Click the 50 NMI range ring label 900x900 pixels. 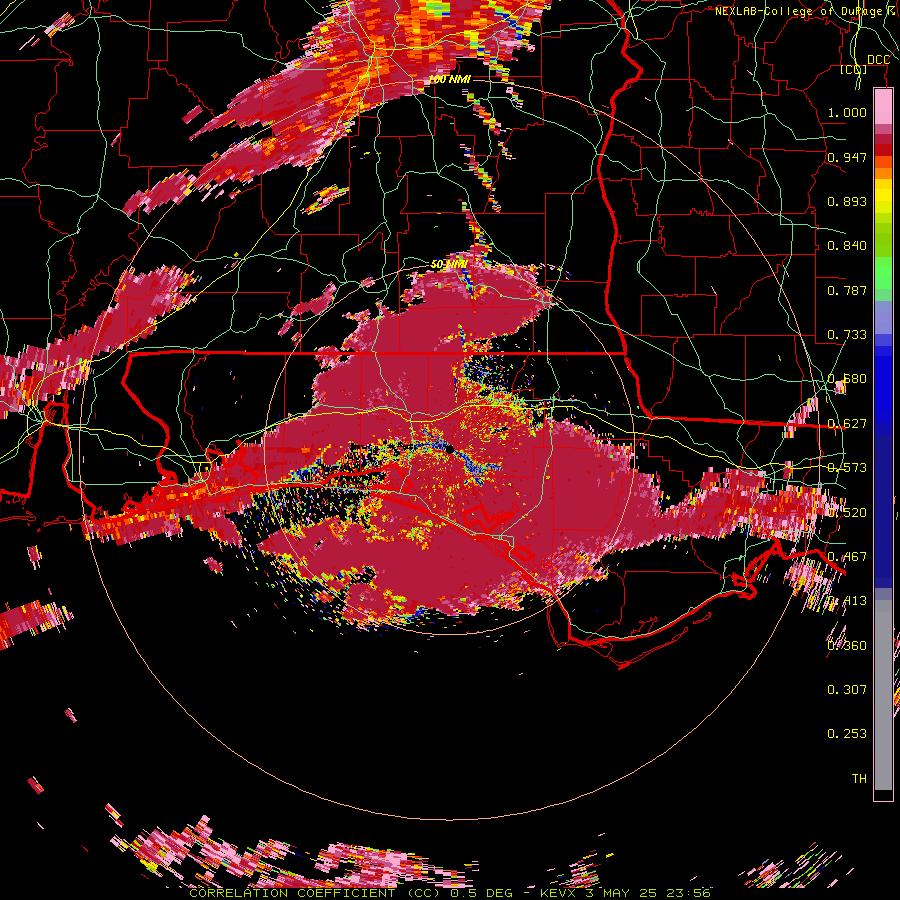(449, 265)
